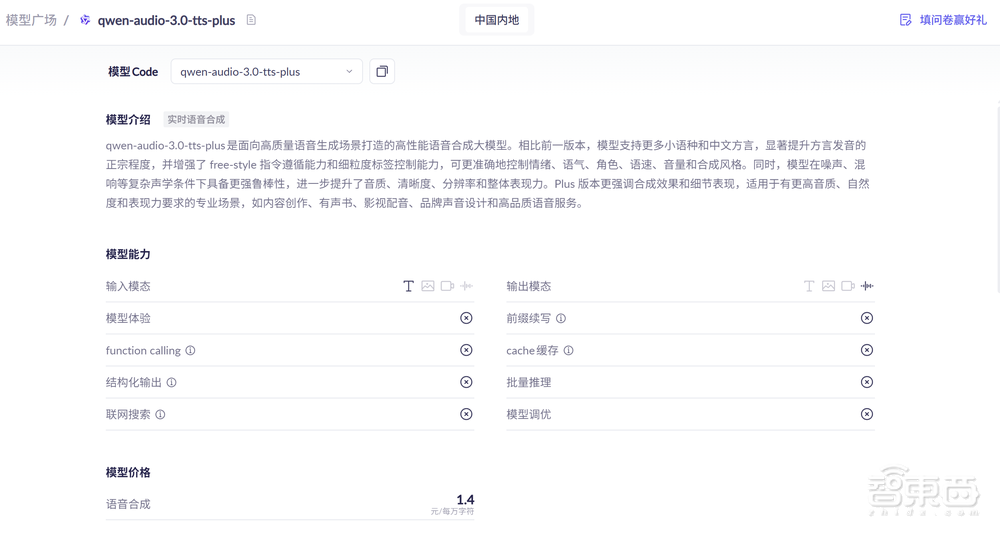Click the 输入模态 label

(x=128, y=286)
